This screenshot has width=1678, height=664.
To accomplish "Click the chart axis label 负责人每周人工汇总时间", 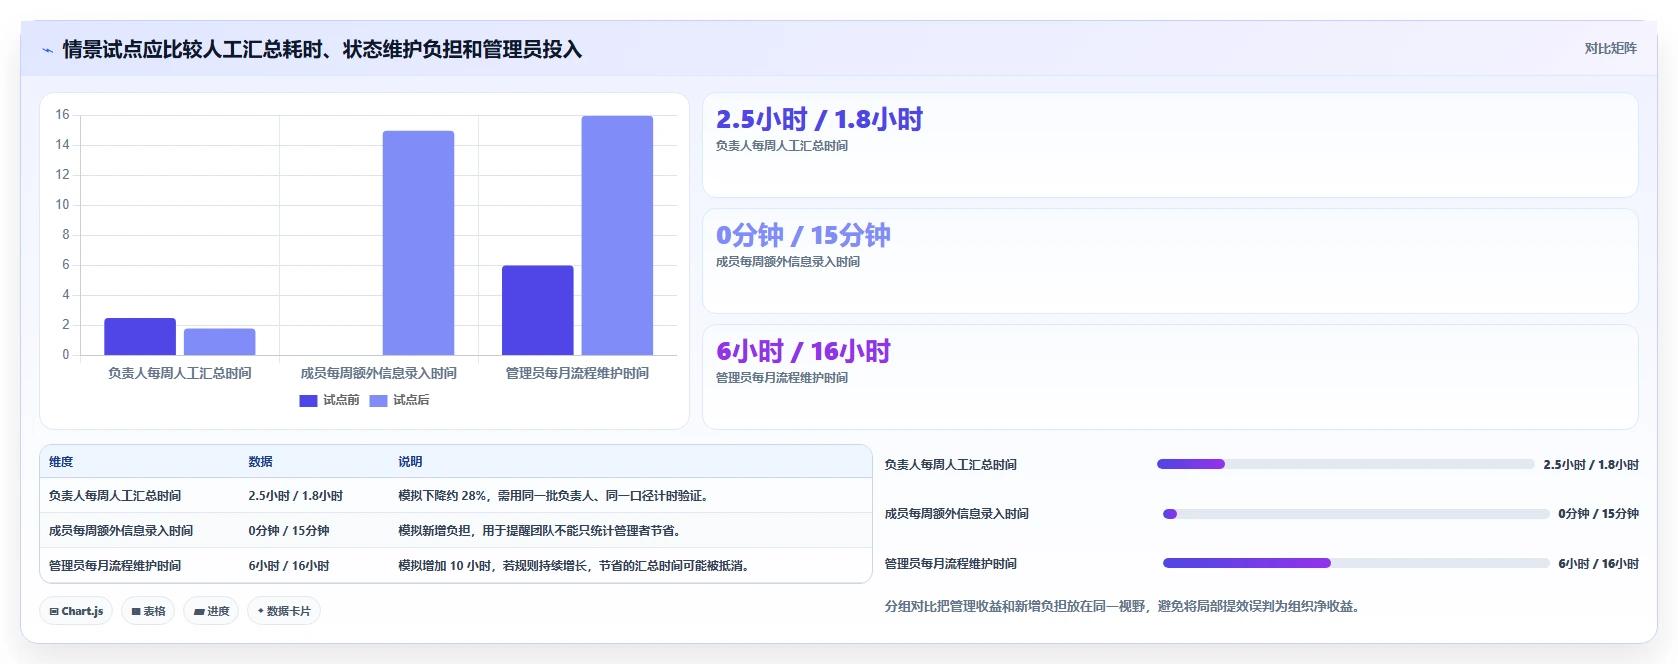I will pyautogui.click(x=180, y=373).
